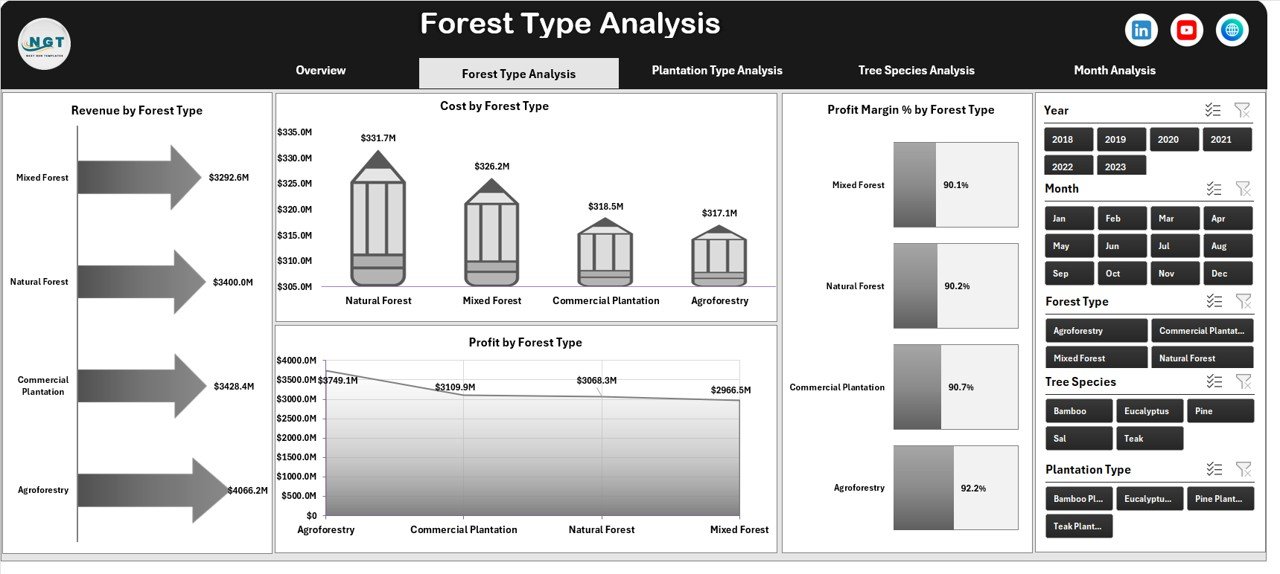Viewport: 1280px width, 574px height.
Task: Select Nov in Month slicer
Action: click(x=1175, y=273)
